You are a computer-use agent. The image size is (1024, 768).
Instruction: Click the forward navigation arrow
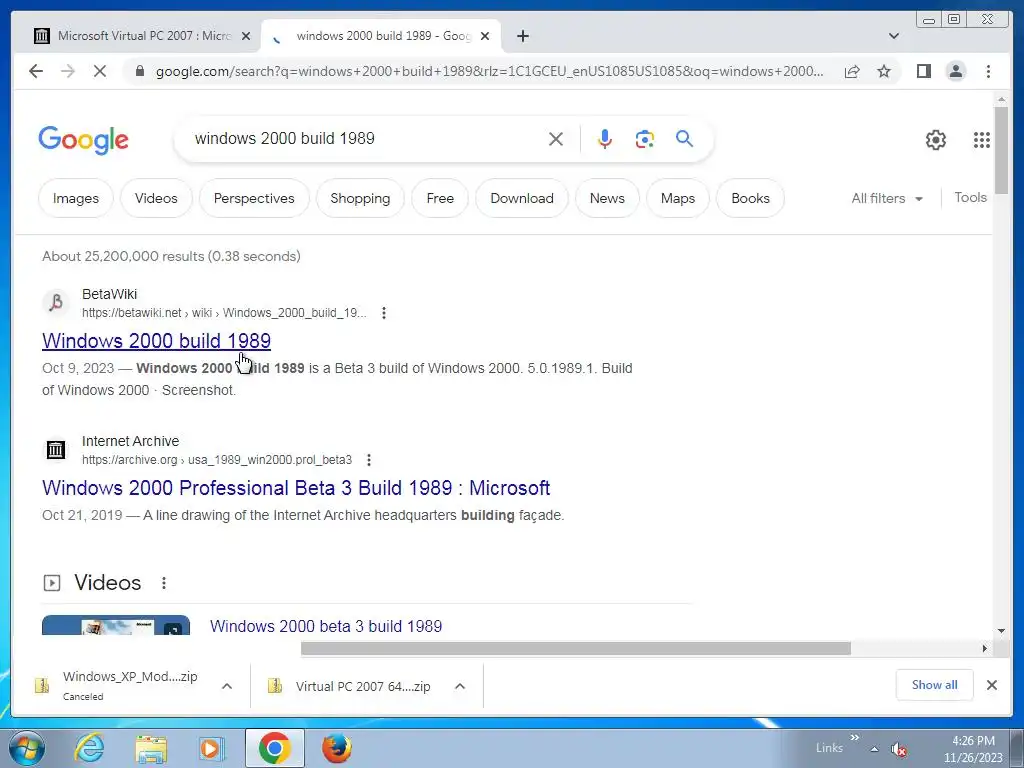coord(68,71)
